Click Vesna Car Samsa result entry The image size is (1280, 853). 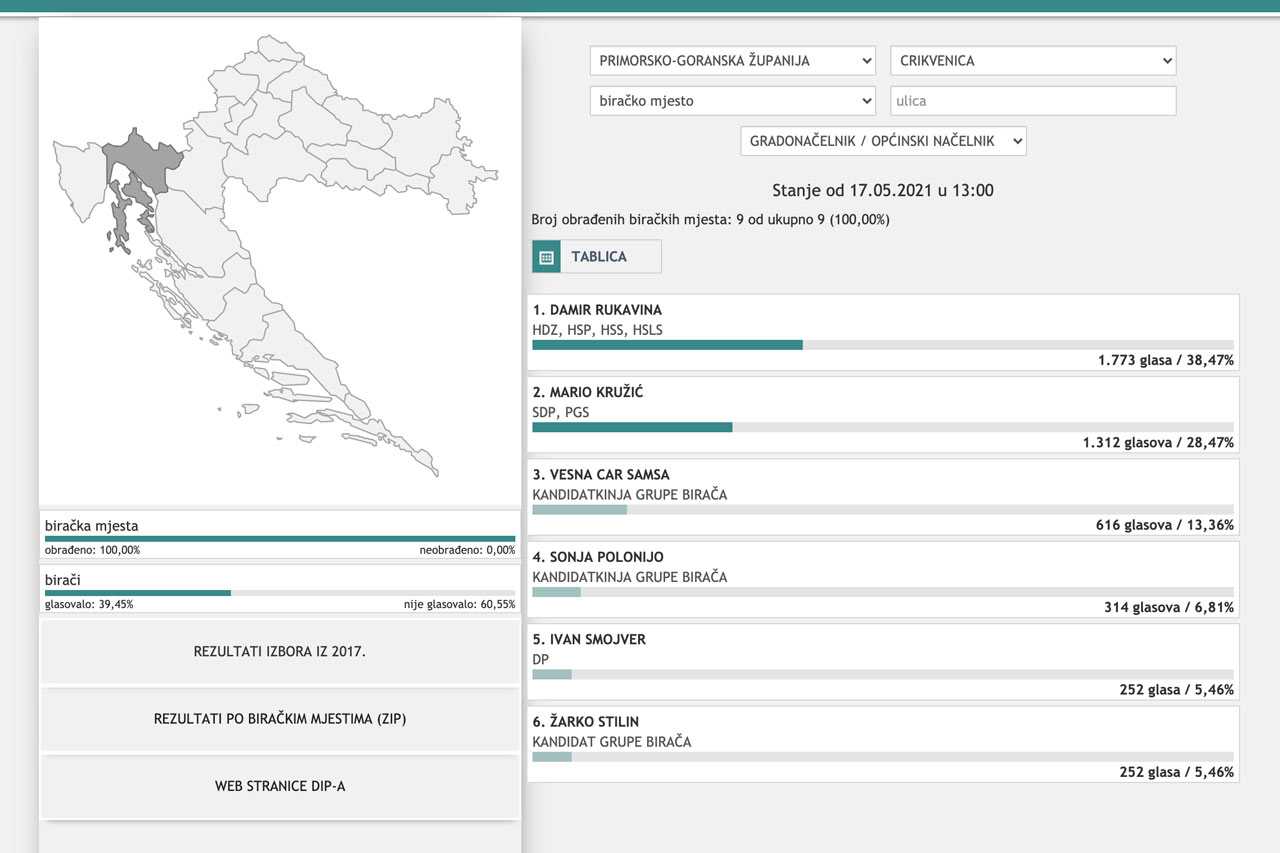tap(883, 498)
